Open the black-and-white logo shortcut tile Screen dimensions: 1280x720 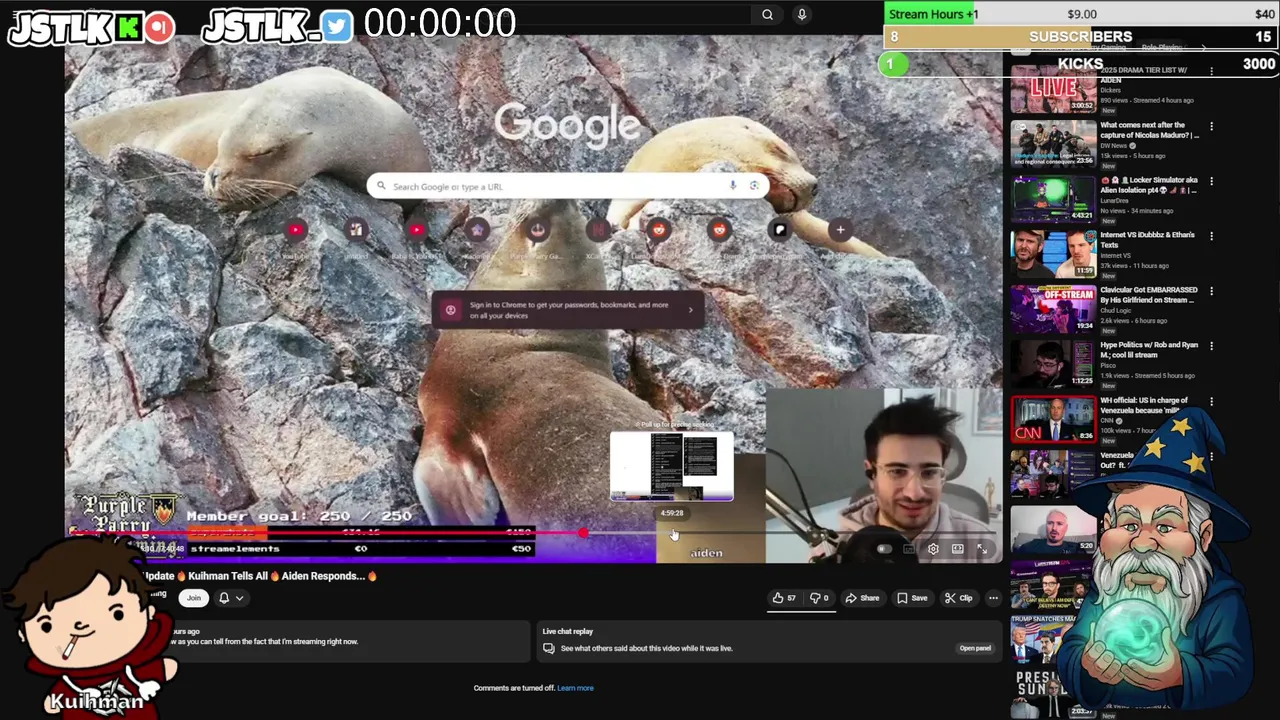click(780, 230)
